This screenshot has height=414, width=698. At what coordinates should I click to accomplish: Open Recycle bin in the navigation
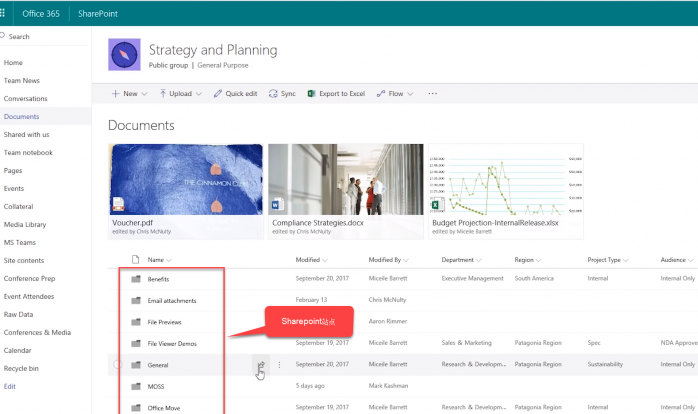point(21,368)
